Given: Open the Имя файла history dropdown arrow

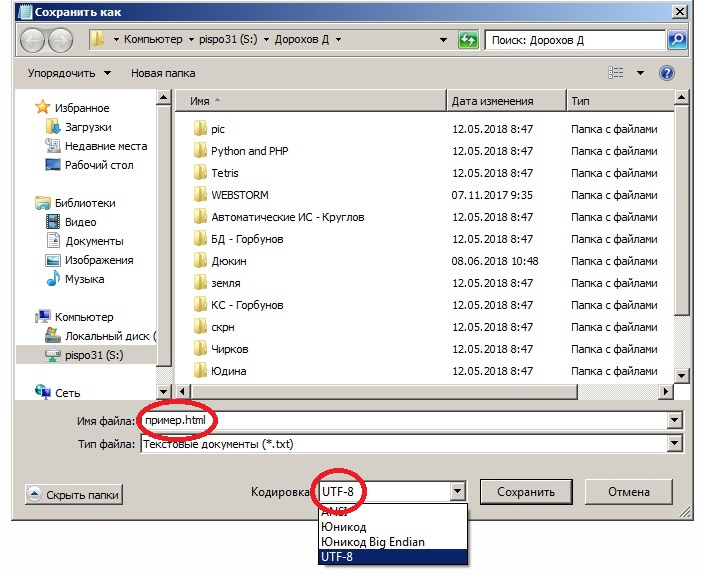Looking at the screenshot, I should tap(675, 421).
